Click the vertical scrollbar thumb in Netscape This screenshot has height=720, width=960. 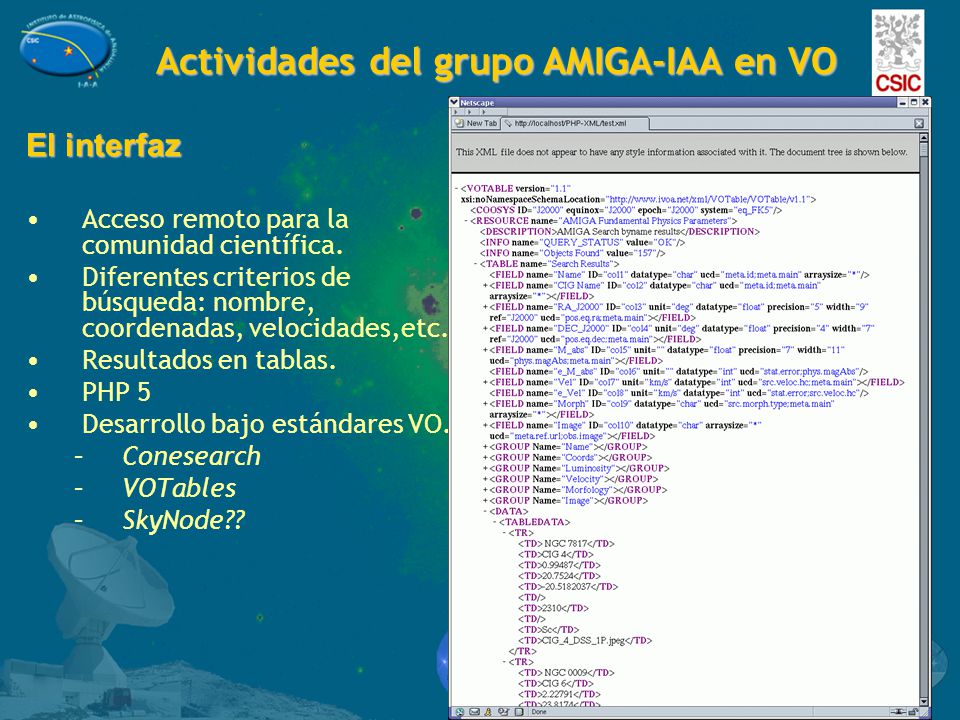coord(924,151)
